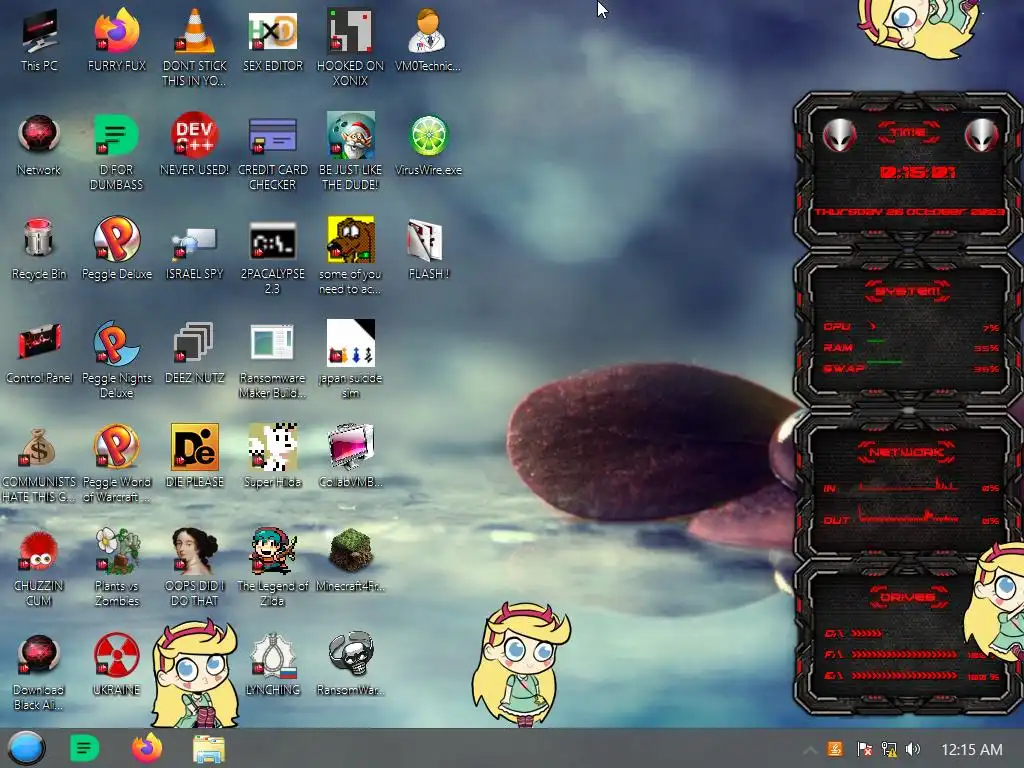Viewport: 1024px width, 768px height.
Task: Open The Legend of Zilda shortcut
Action: [273, 567]
